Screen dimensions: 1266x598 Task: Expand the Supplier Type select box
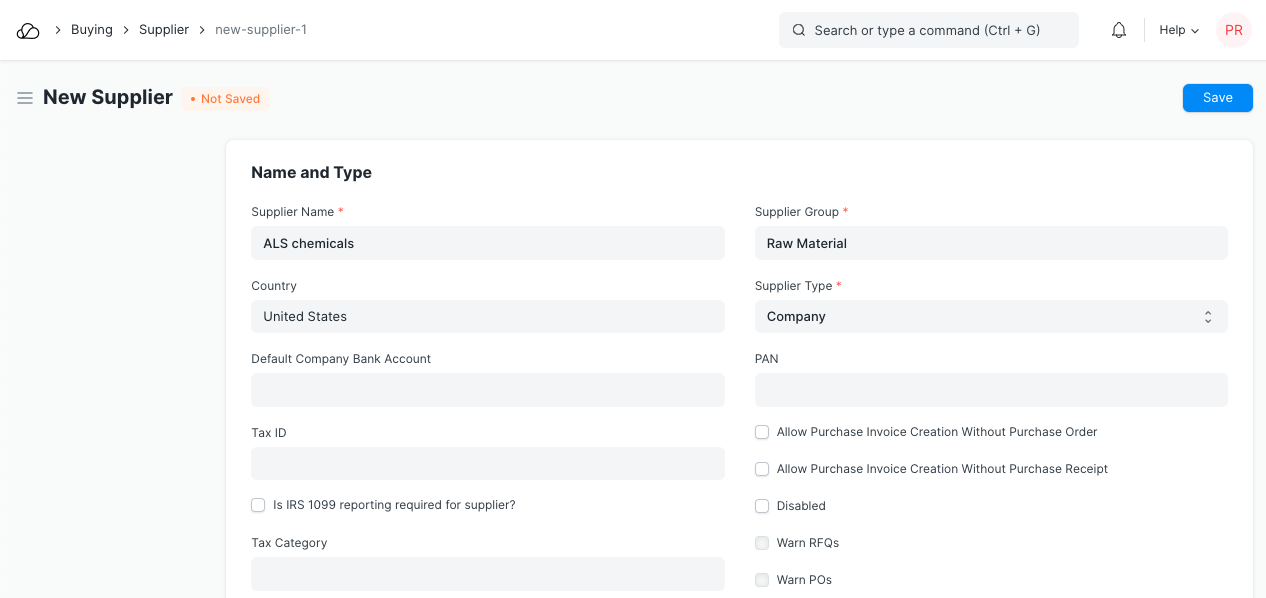(x=990, y=316)
